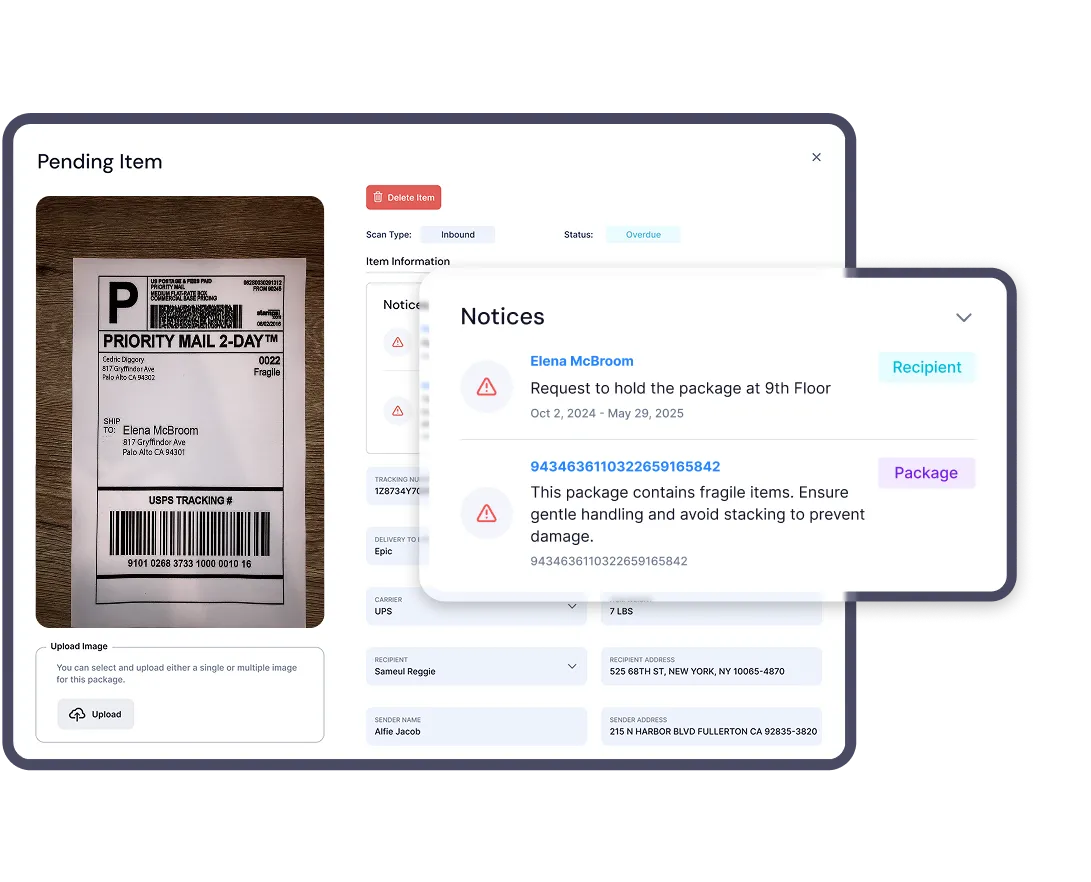
Task: Click warning icon beside fragile package notice
Action: pyautogui.click(x=486, y=513)
